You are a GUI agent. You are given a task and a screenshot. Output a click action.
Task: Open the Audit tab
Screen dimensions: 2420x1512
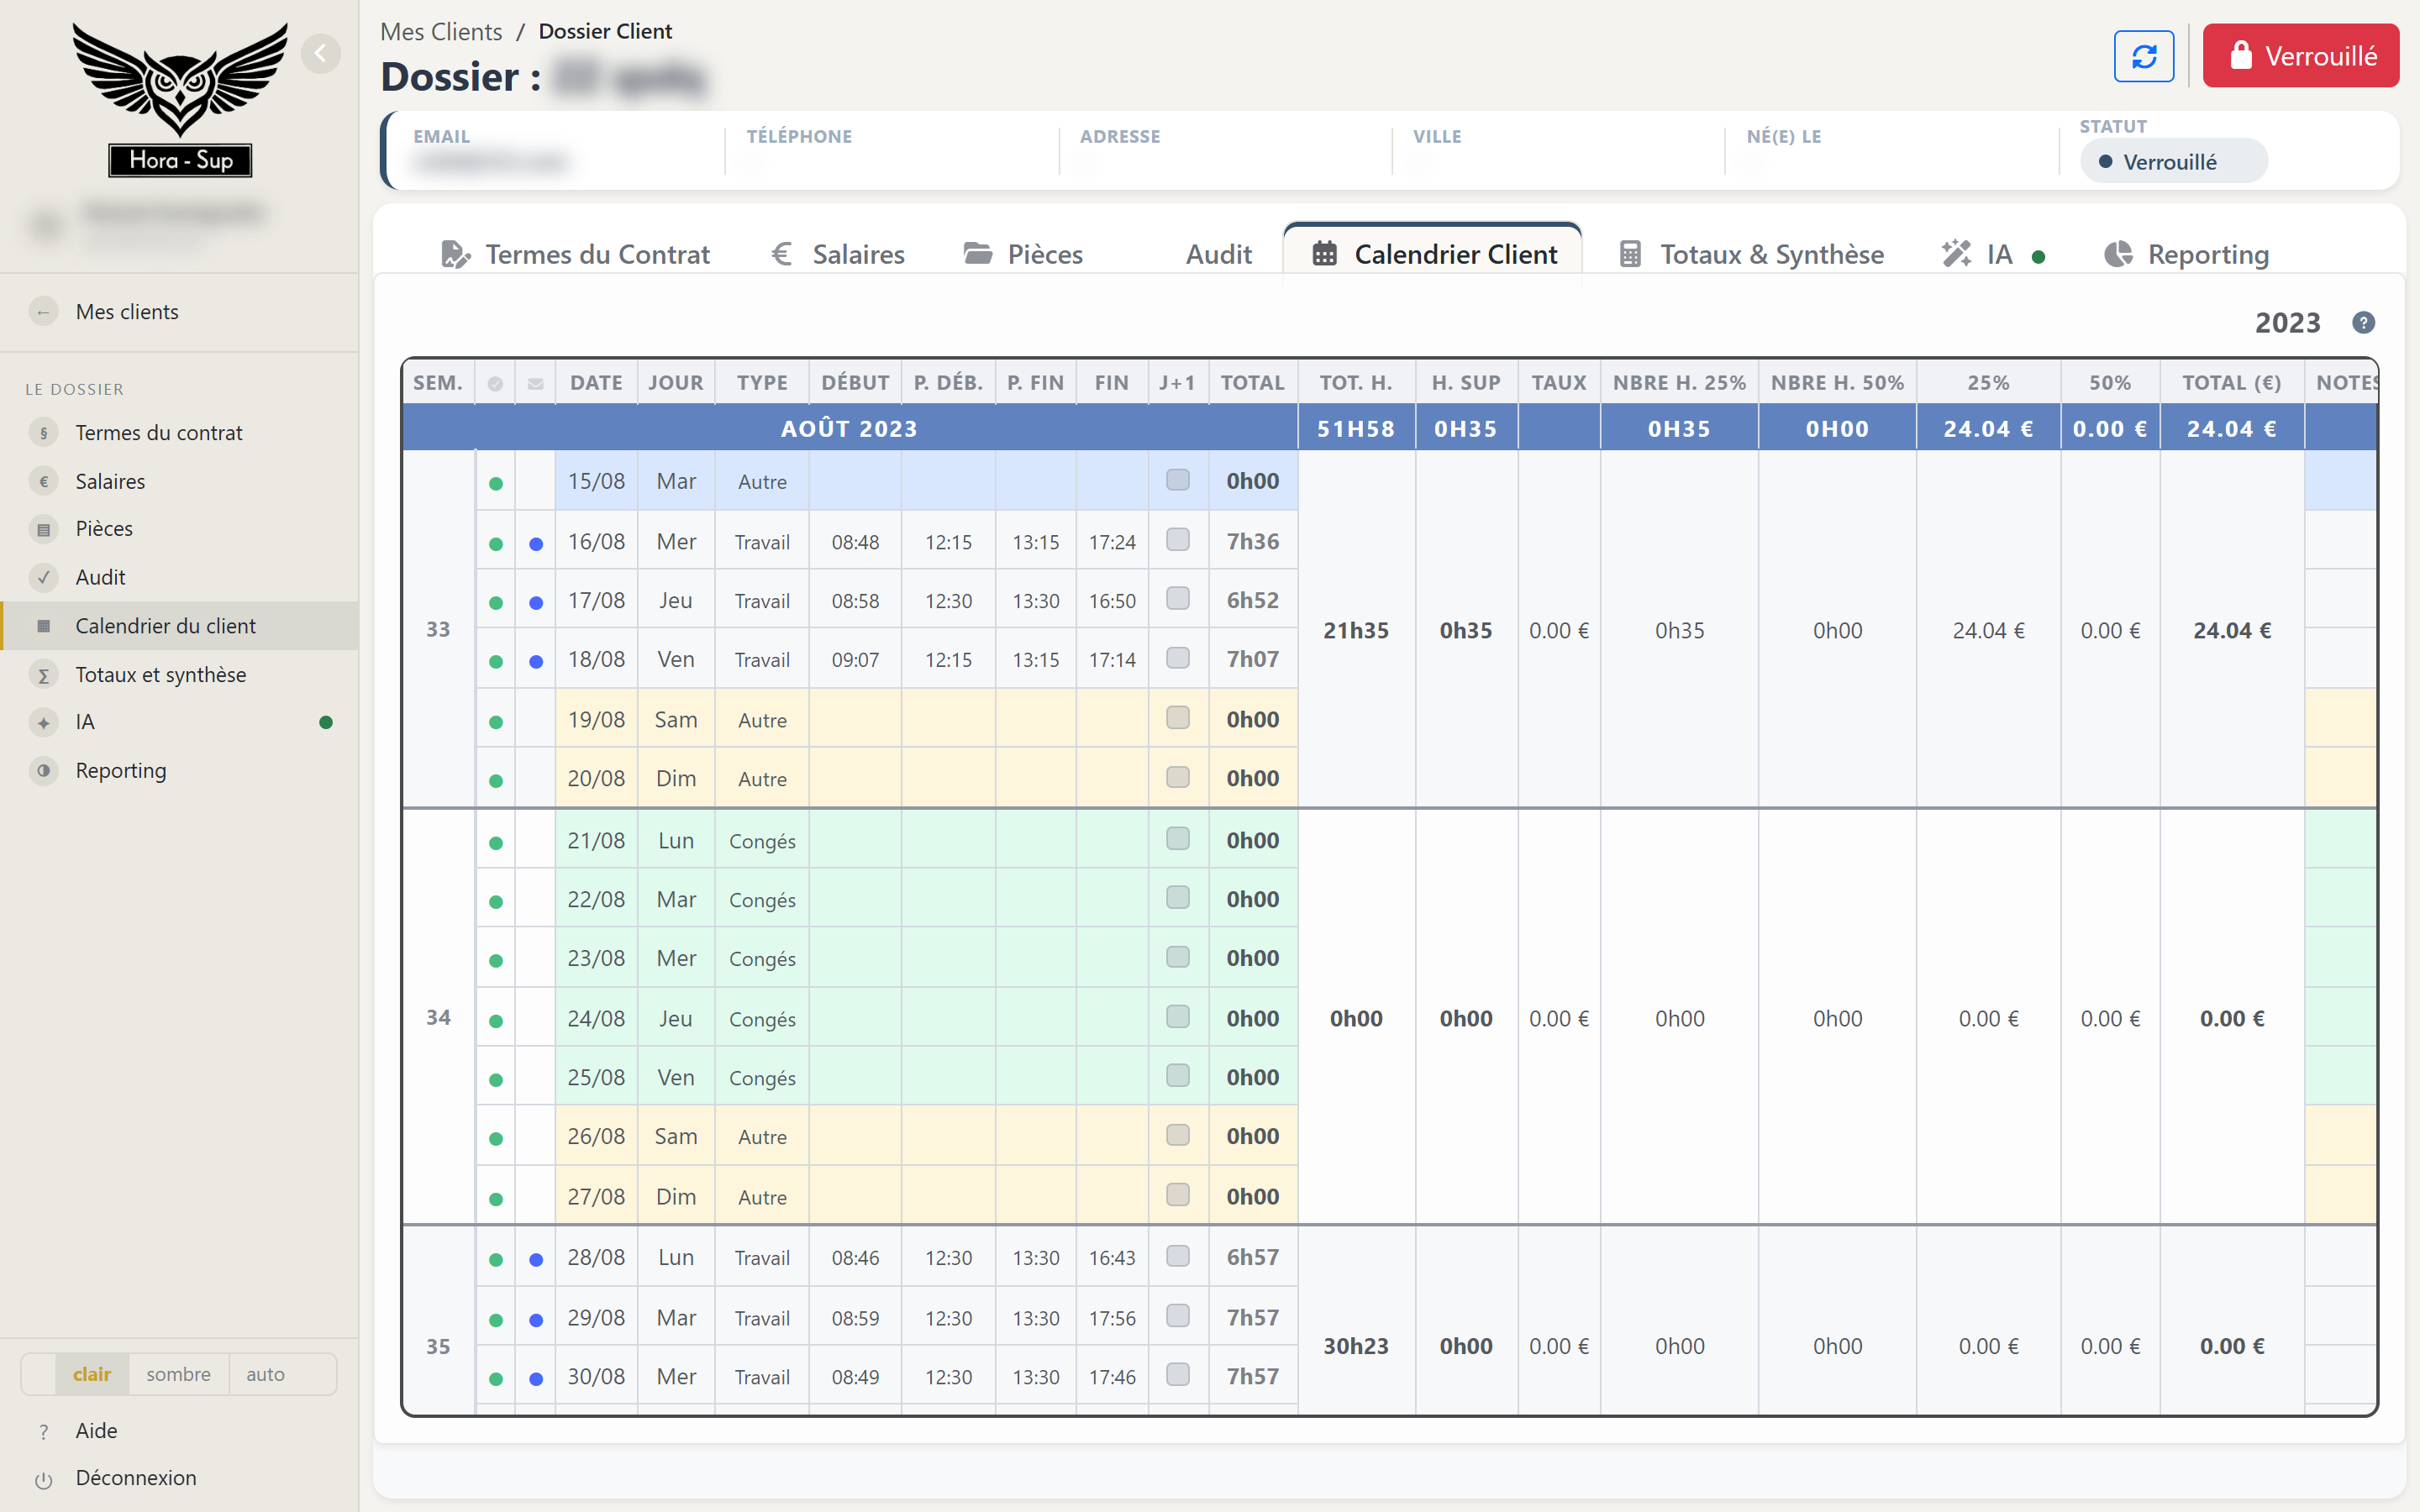[x=1218, y=254]
